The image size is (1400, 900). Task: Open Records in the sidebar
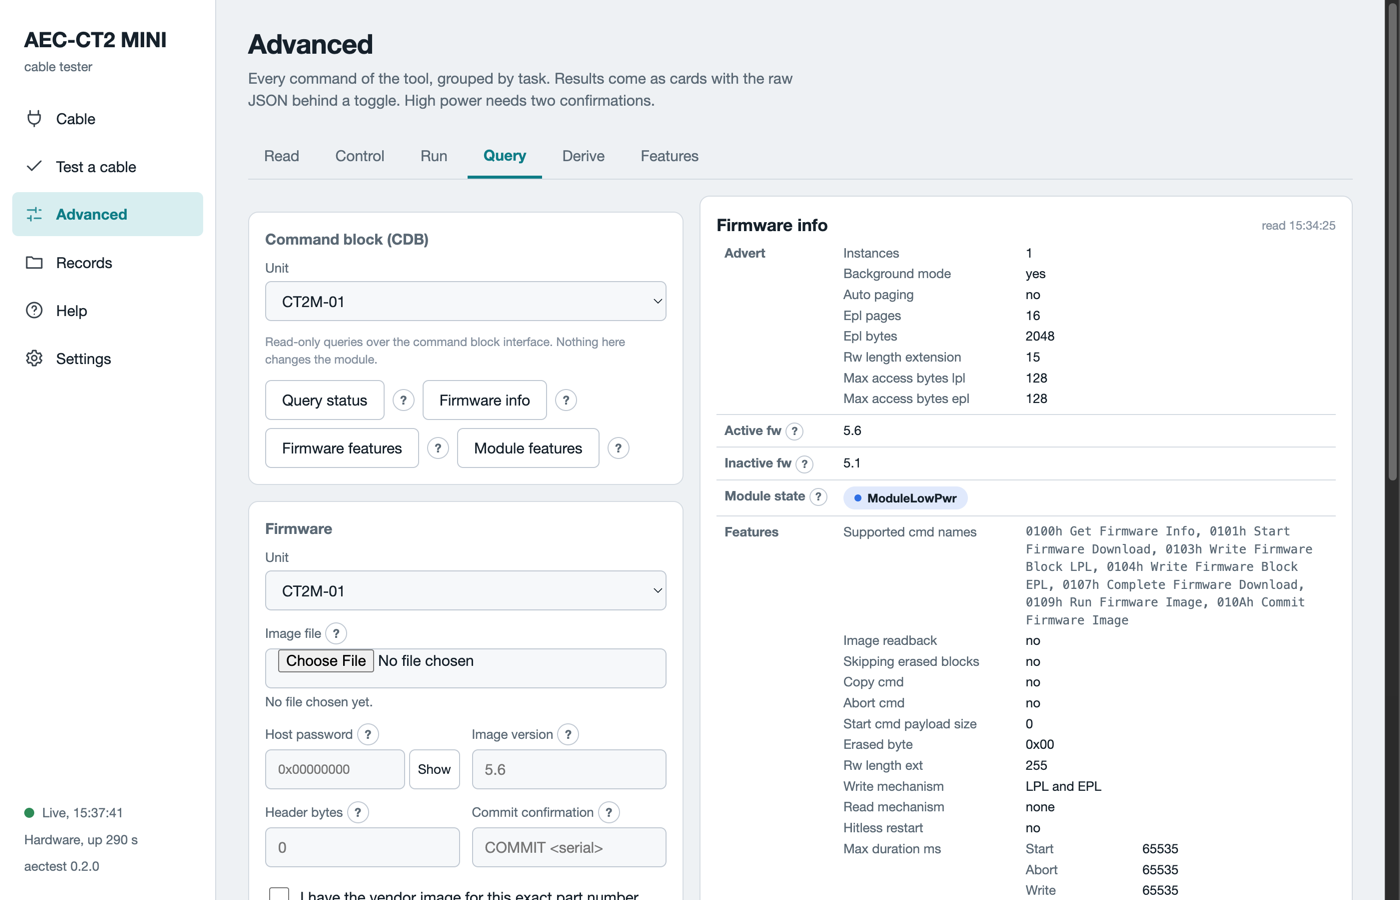tap(108, 262)
